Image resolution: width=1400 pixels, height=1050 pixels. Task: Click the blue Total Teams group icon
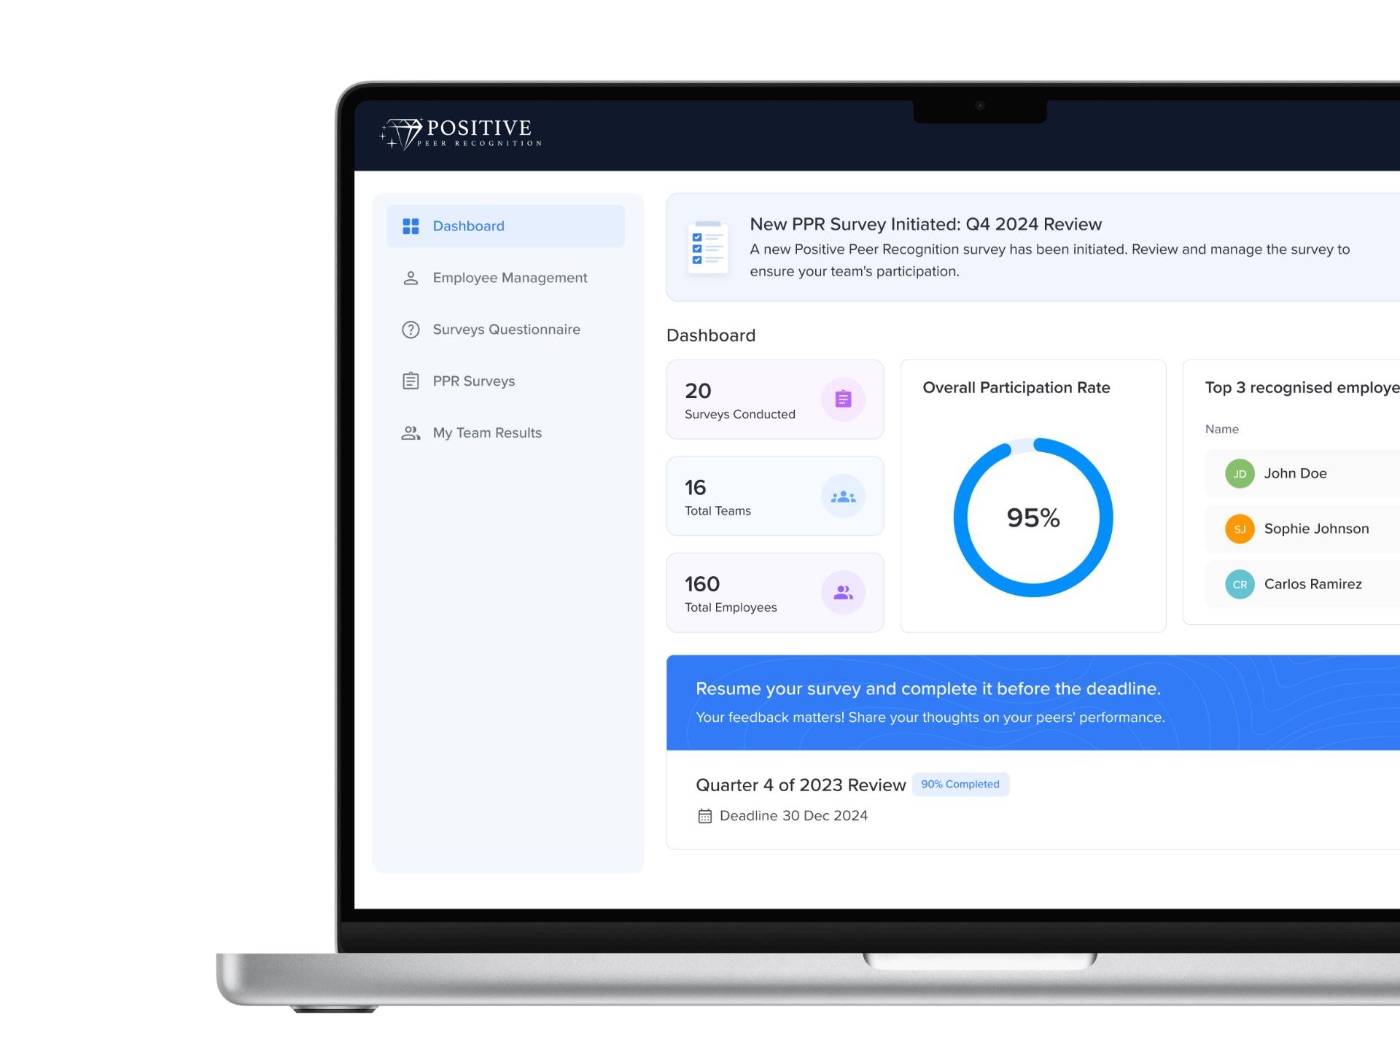coord(843,496)
